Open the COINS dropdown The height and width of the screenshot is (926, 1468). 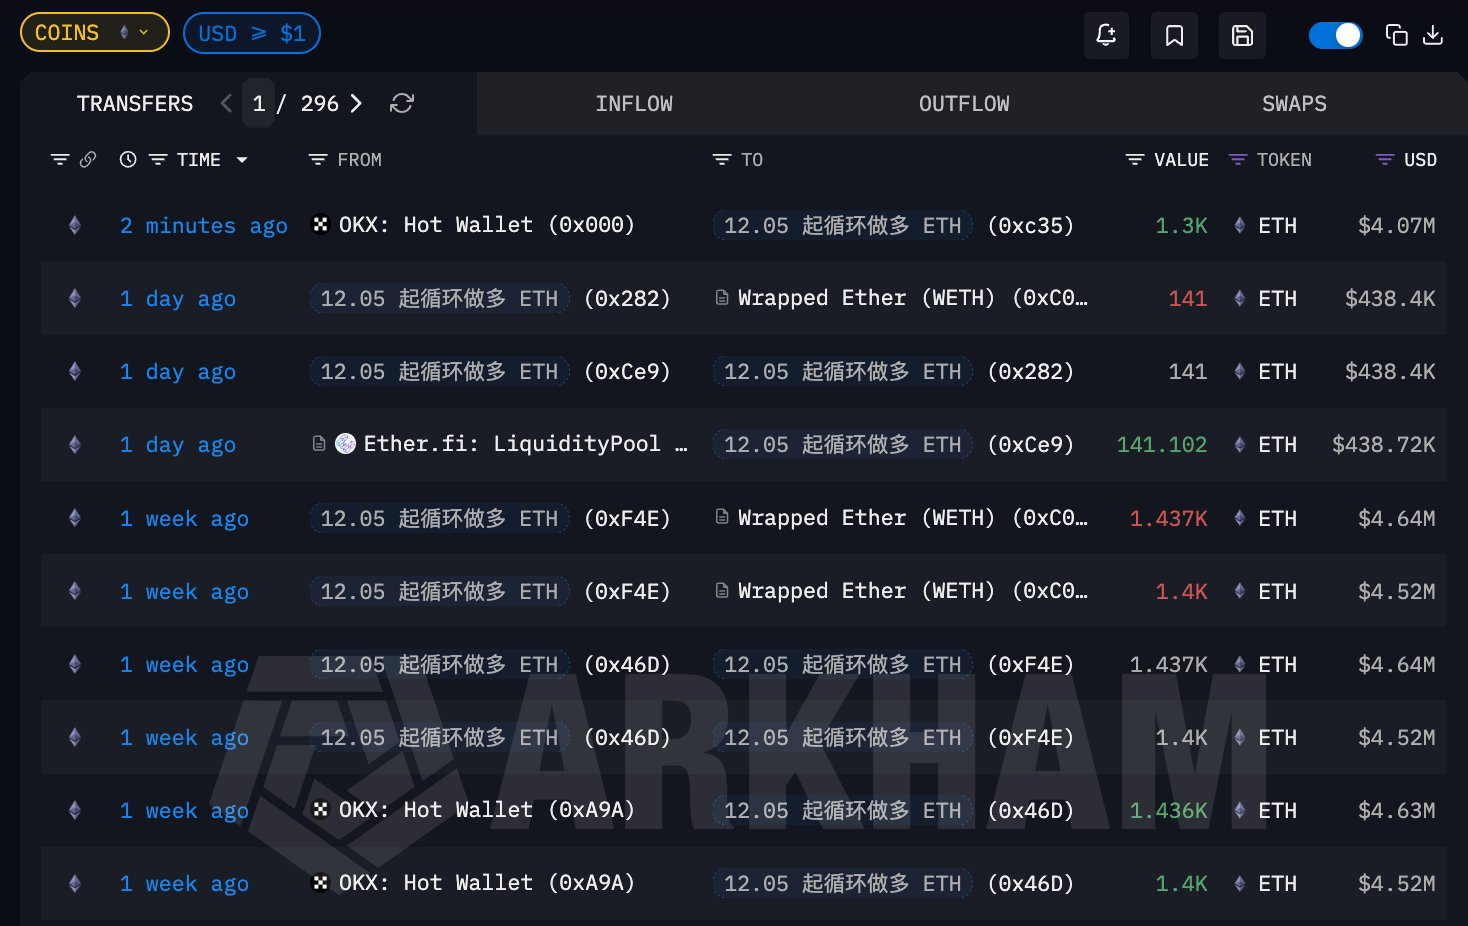[94, 33]
